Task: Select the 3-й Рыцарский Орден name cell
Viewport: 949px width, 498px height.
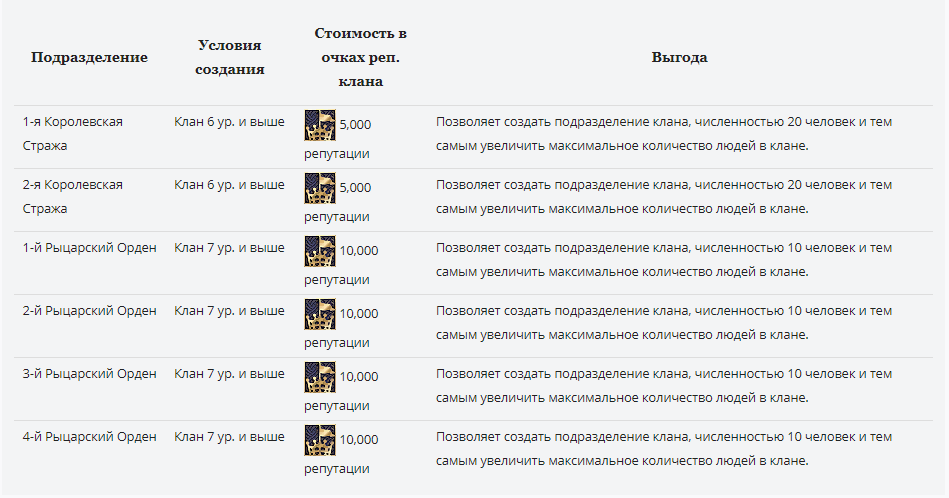Action: (x=90, y=374)
